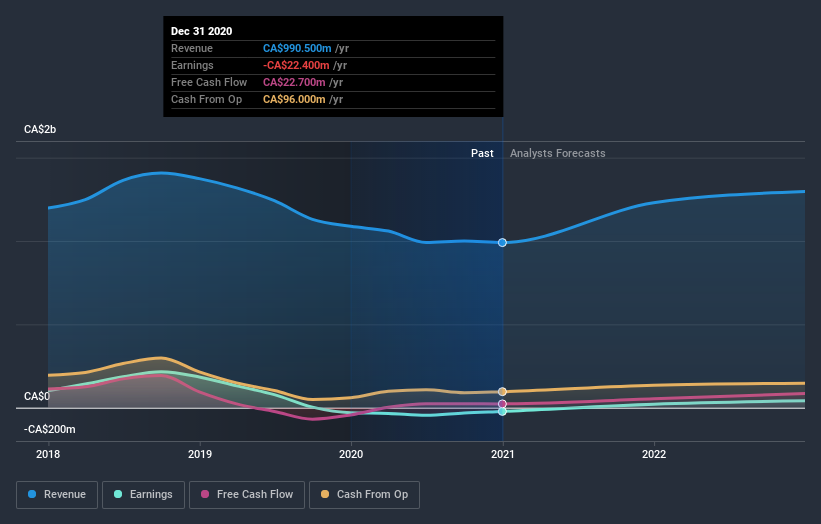Click tooltip date 'Dec 31 2020'

pyautogui.click(x=202, y=31)
